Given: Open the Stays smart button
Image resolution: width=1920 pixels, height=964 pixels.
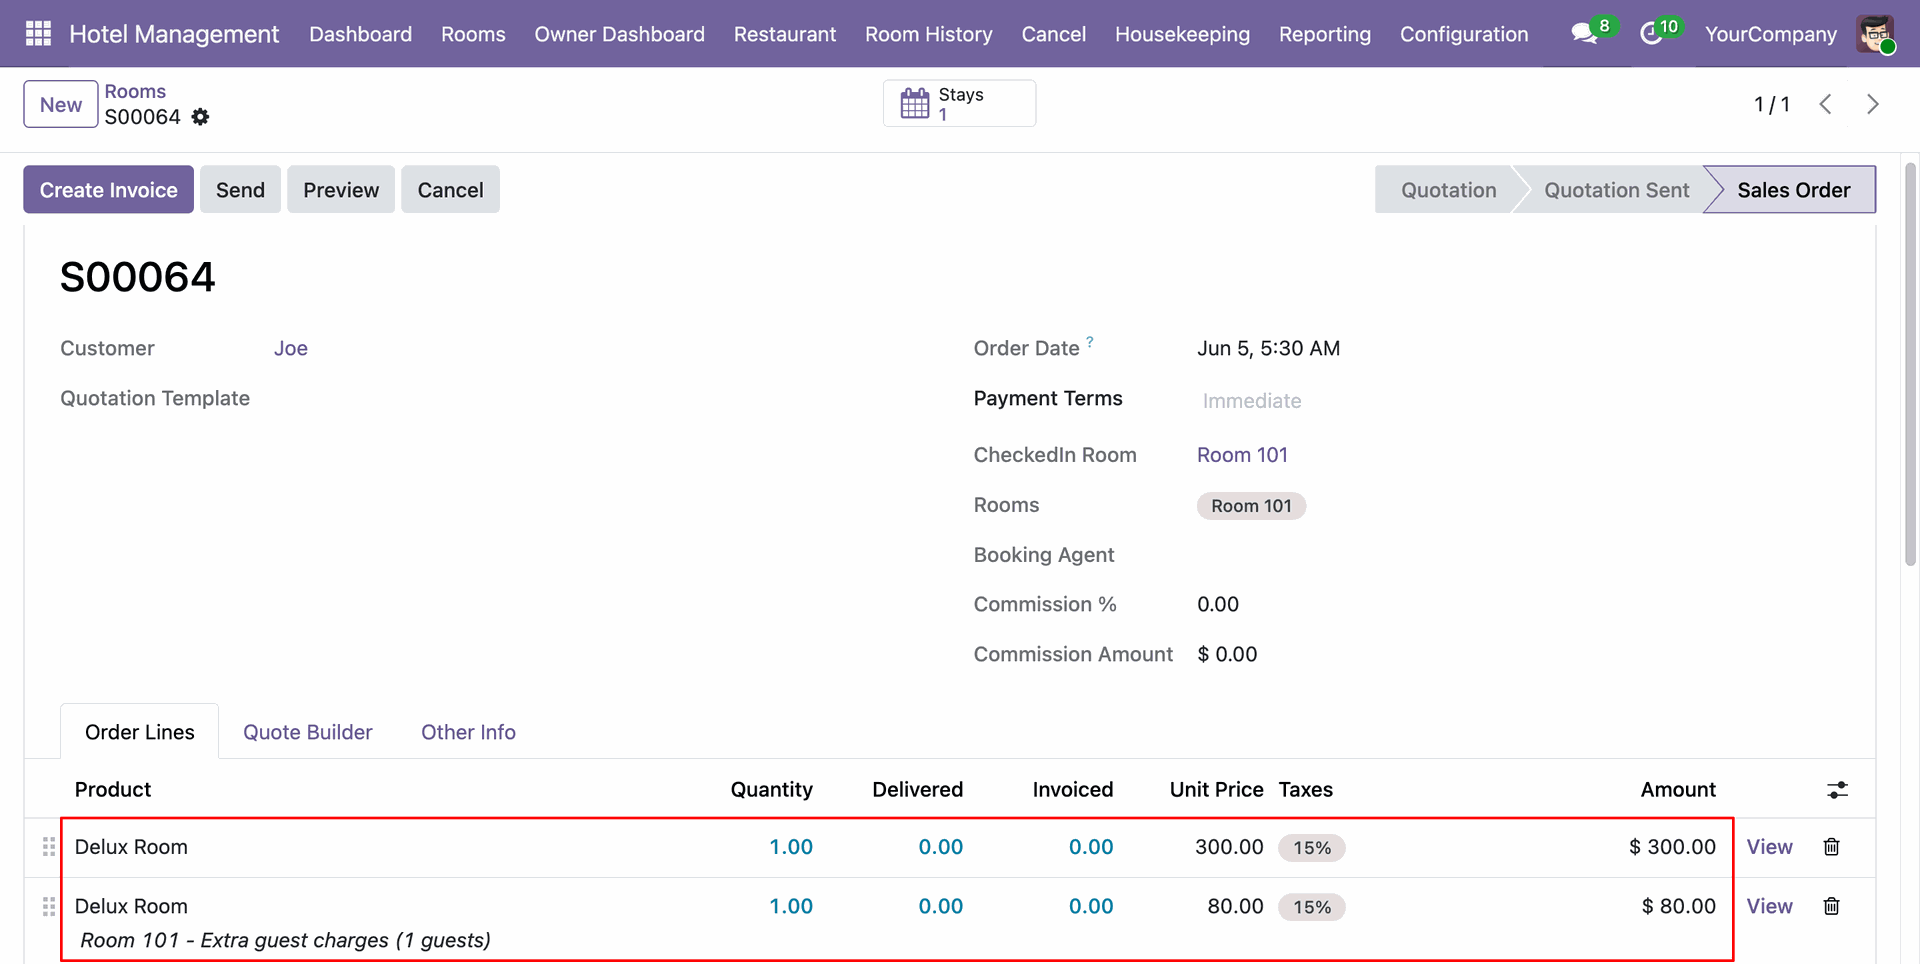Looking at the screenshot, I should pos(959,103).
